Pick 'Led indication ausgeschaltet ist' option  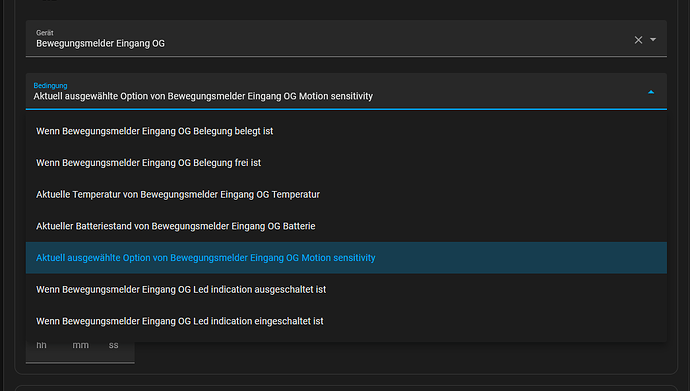[x=346, y=289]
